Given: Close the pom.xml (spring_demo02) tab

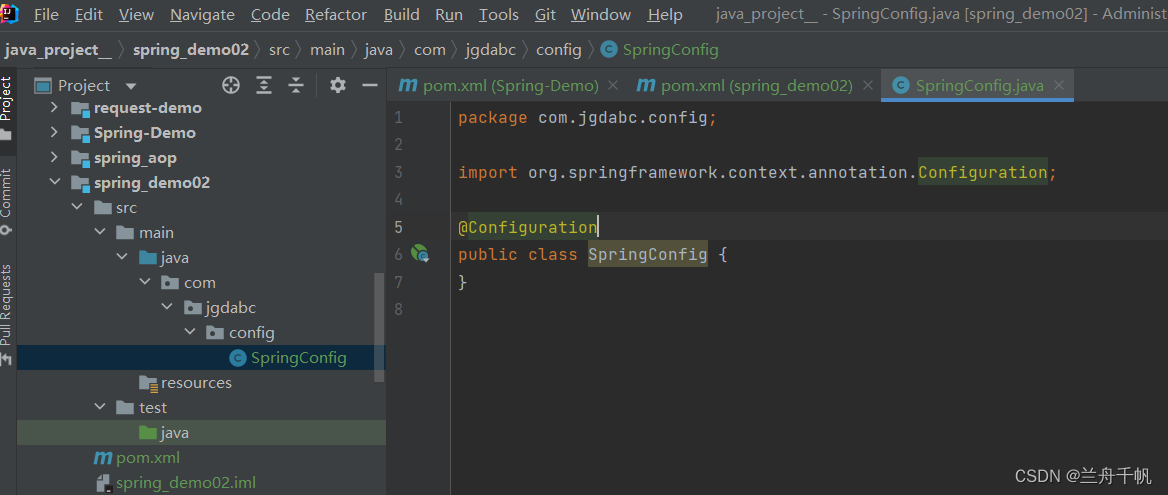Looking at the screenshot, I should tap(866, 86).
